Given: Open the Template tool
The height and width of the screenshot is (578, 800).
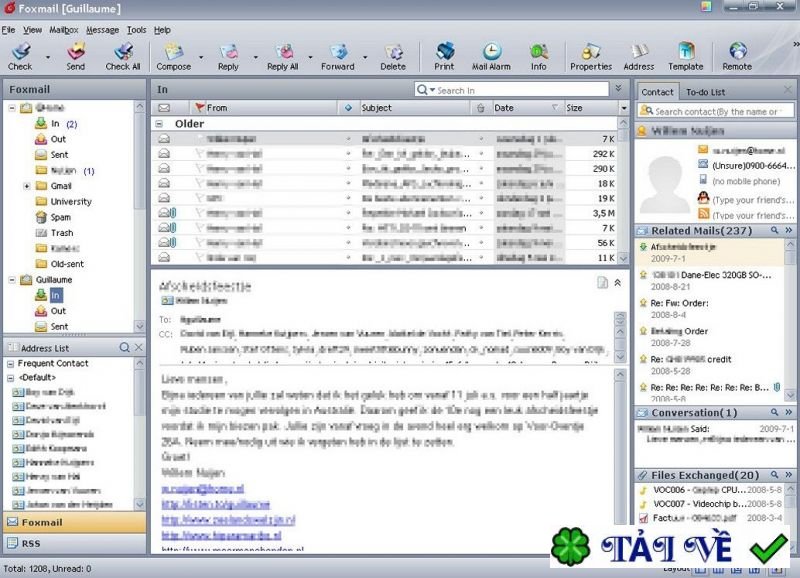Looking at the screenshot, I should click(x=686, y=56).
